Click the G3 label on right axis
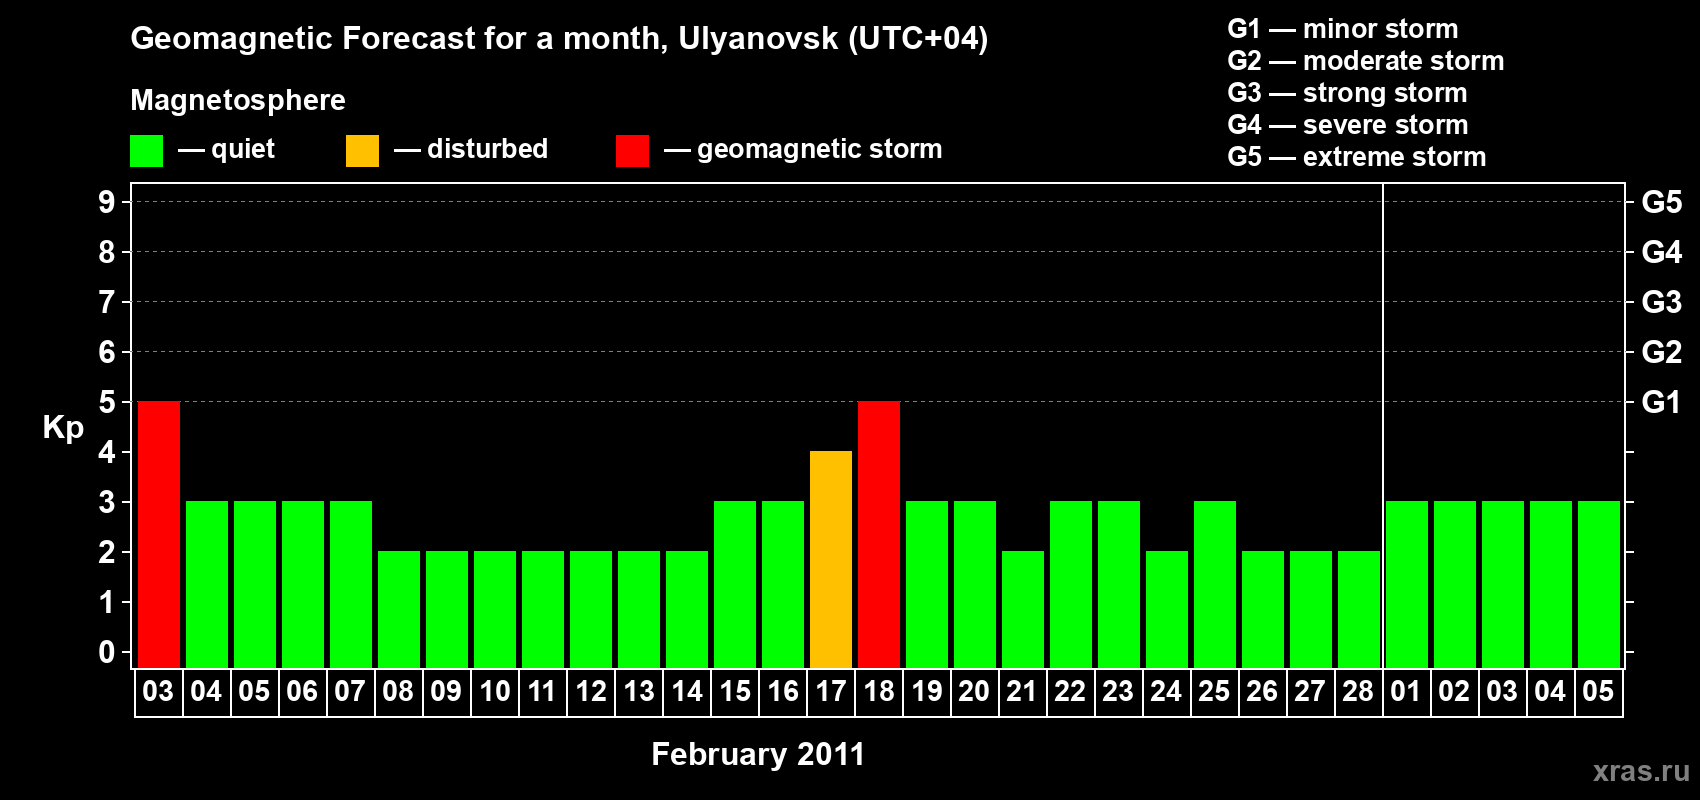This screenshot has width=1700, height=800. pos(1662,302)
